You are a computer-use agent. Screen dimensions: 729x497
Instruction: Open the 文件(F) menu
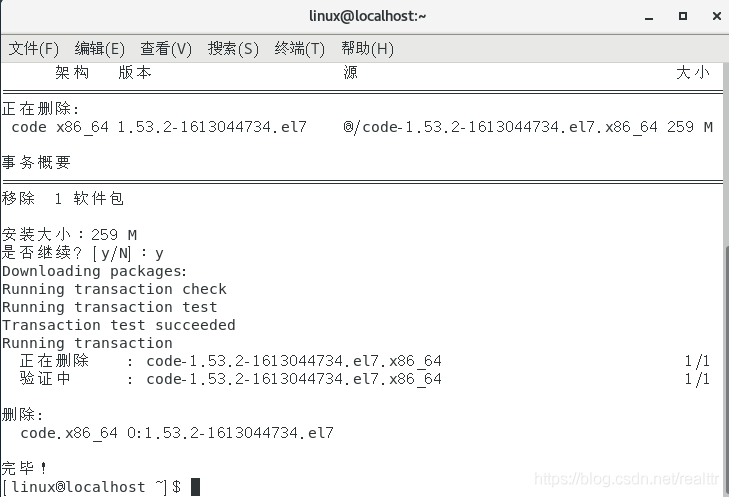[x=34, y=48]
